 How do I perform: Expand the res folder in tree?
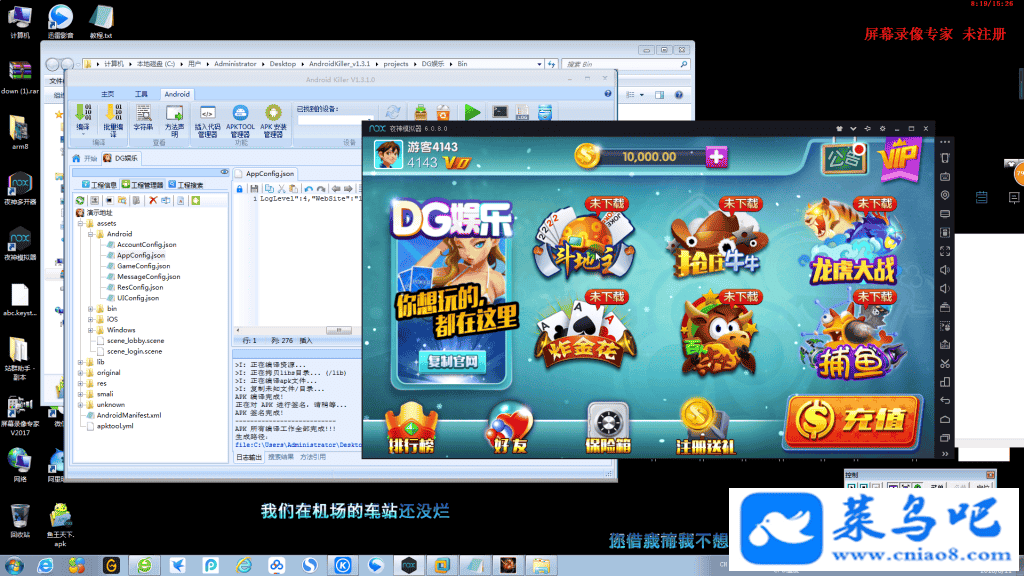tap(80, 383)
